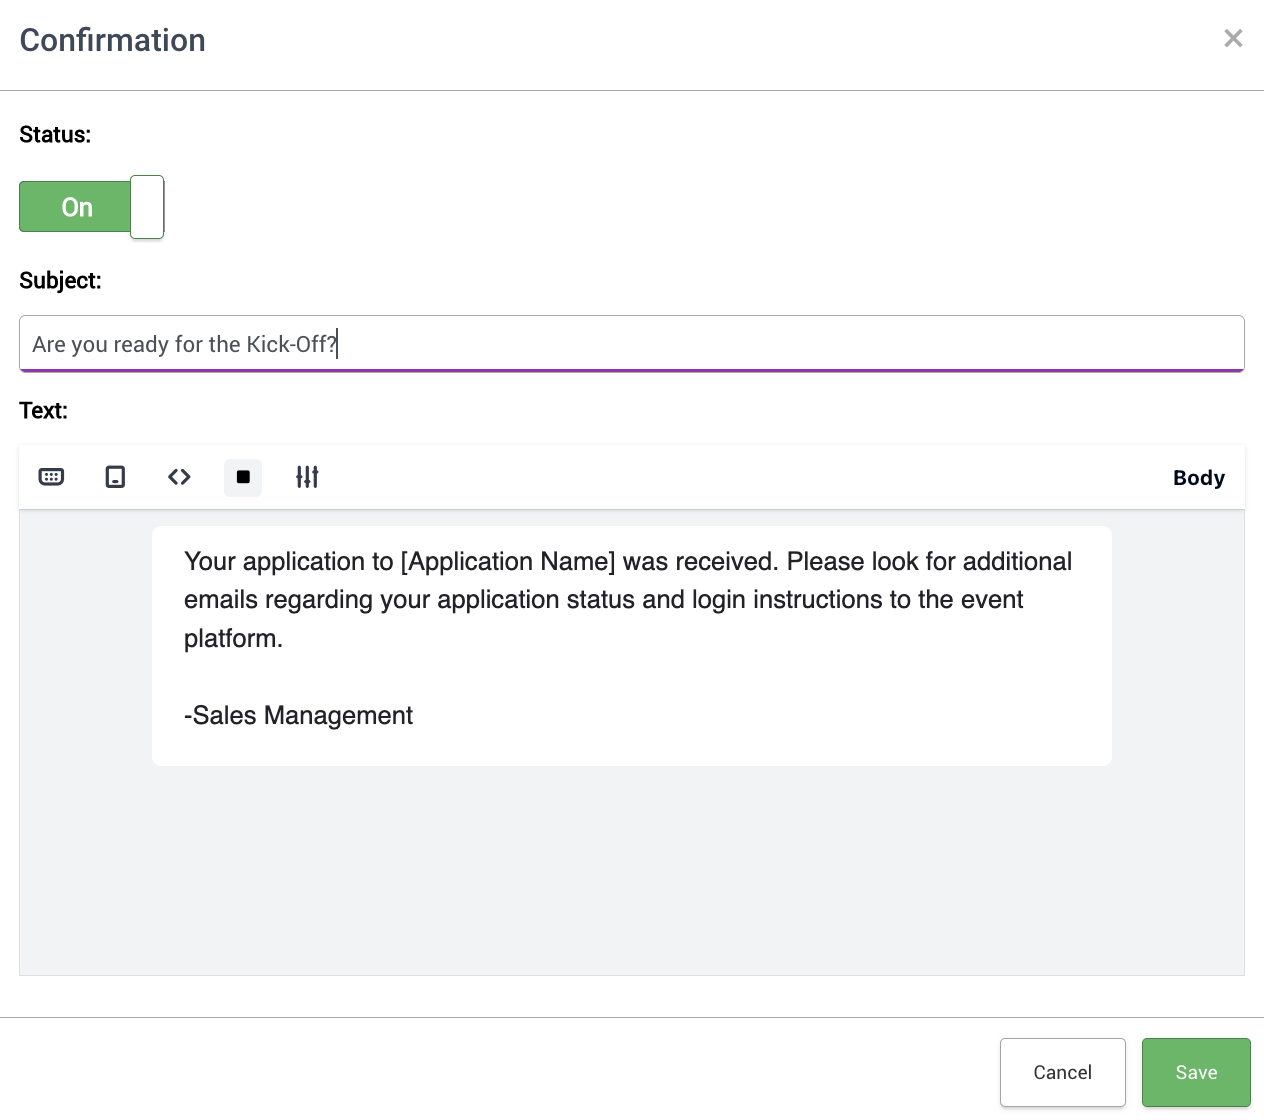Toggle the Status switch off
The height and width of the screenshot is (1120, 1264).
(76, 207)
